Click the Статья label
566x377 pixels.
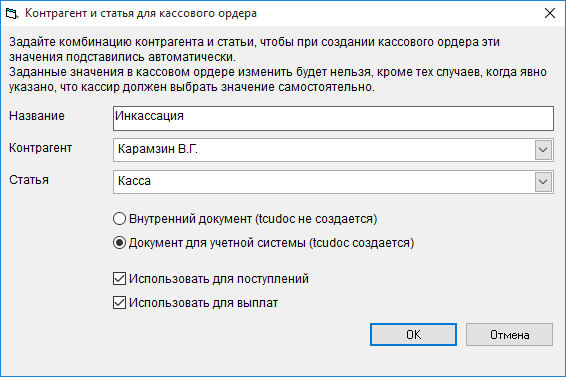click(x=29, y=180)
